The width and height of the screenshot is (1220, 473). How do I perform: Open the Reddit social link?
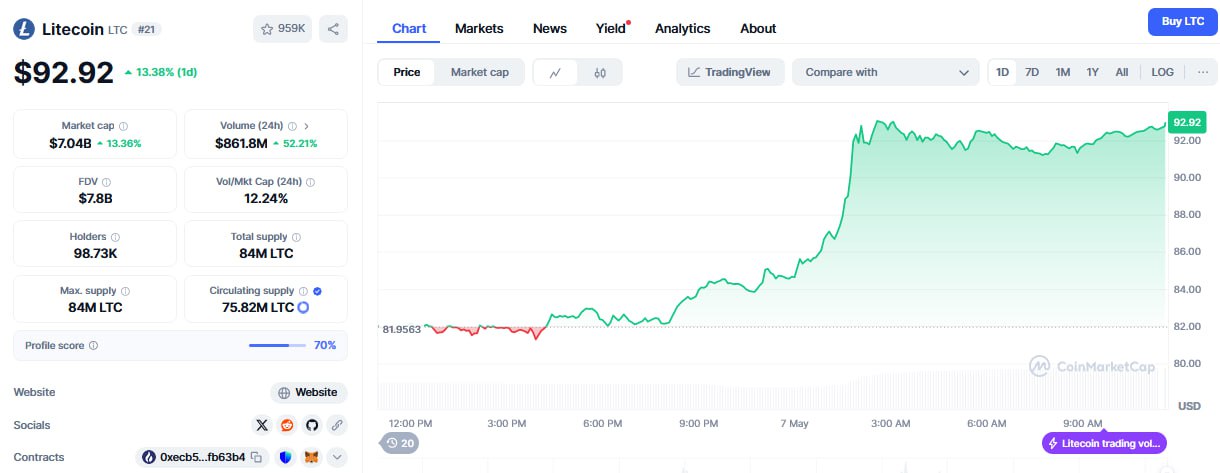point(287,425)
